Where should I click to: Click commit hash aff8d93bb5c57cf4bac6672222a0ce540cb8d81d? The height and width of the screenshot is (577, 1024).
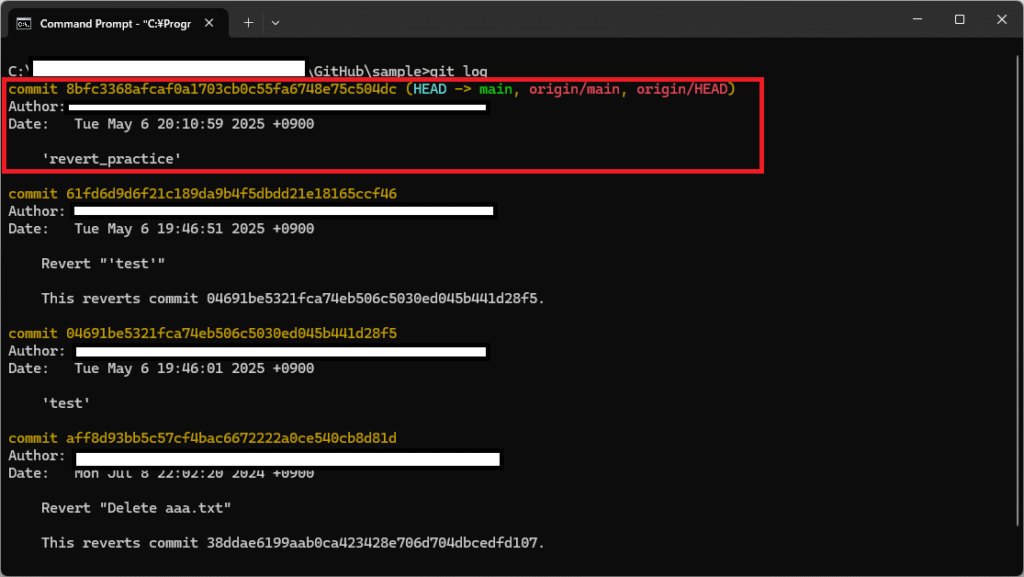pos(231,438)
